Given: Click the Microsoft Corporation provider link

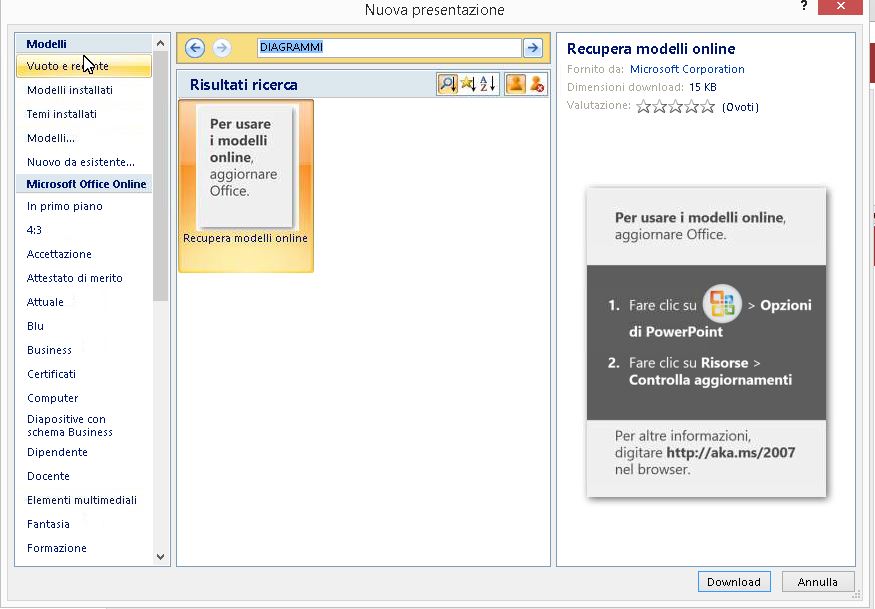Looking at the screenshot, I should click(687, 69).
